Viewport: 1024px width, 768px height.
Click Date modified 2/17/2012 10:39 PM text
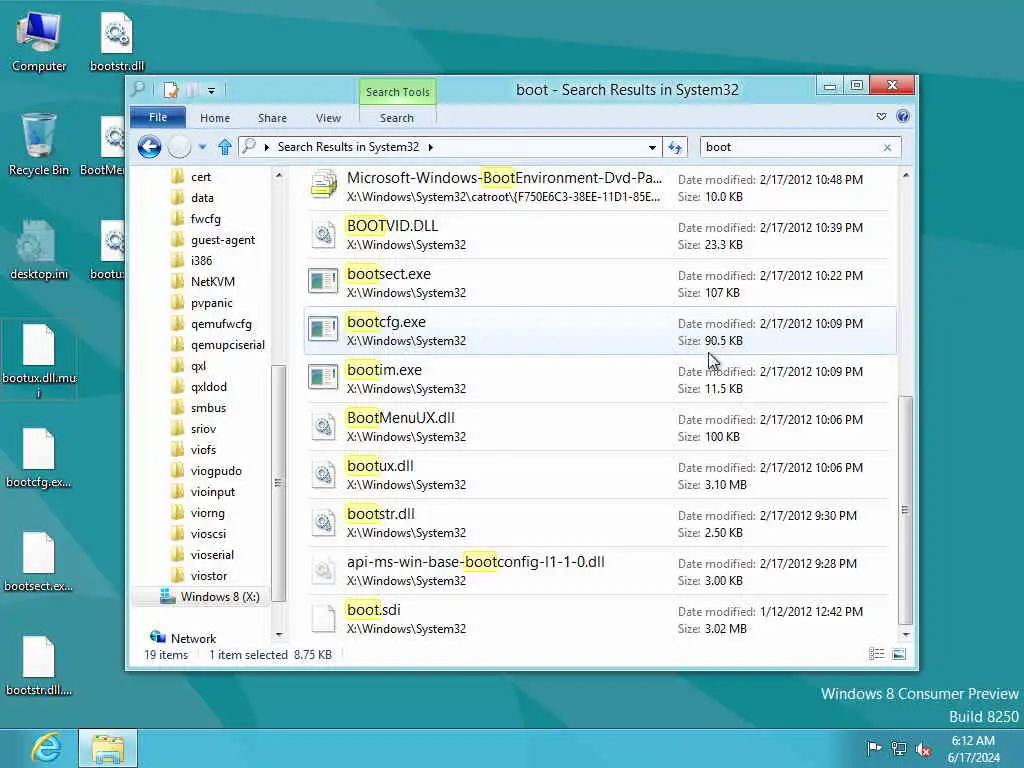[x=771, y=227]
